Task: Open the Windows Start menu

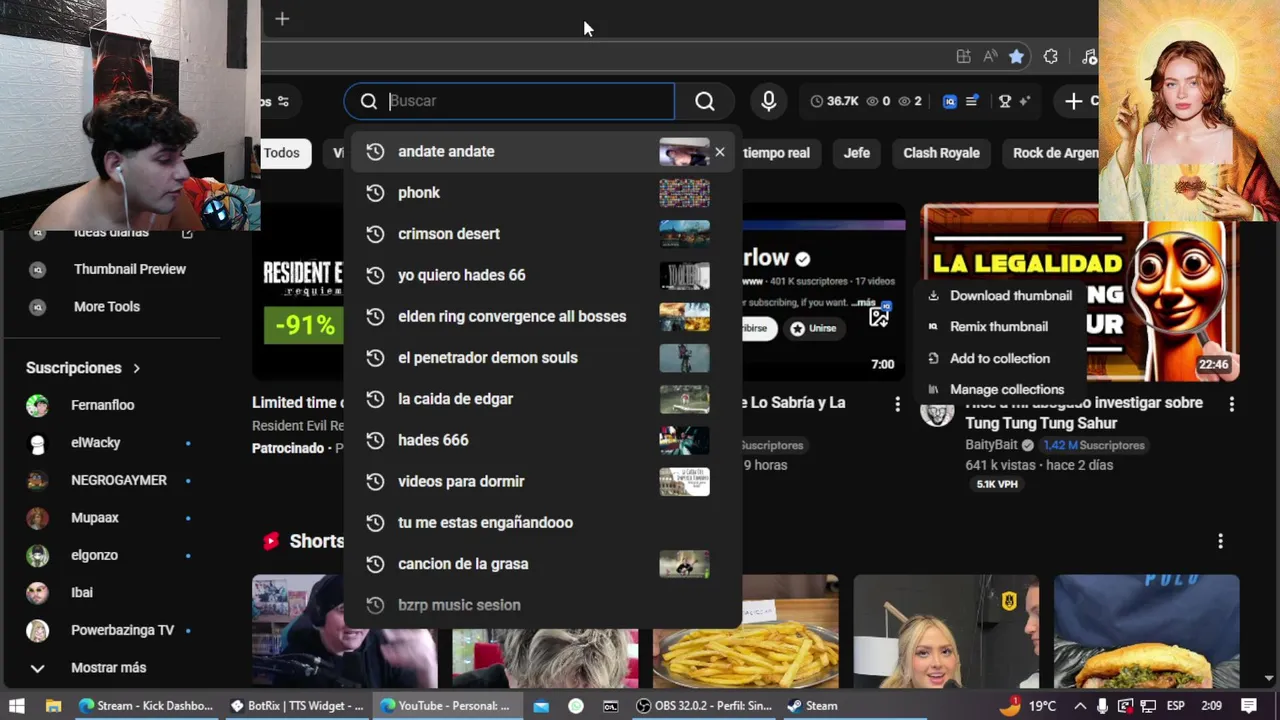Action: [x=16, y=705]
